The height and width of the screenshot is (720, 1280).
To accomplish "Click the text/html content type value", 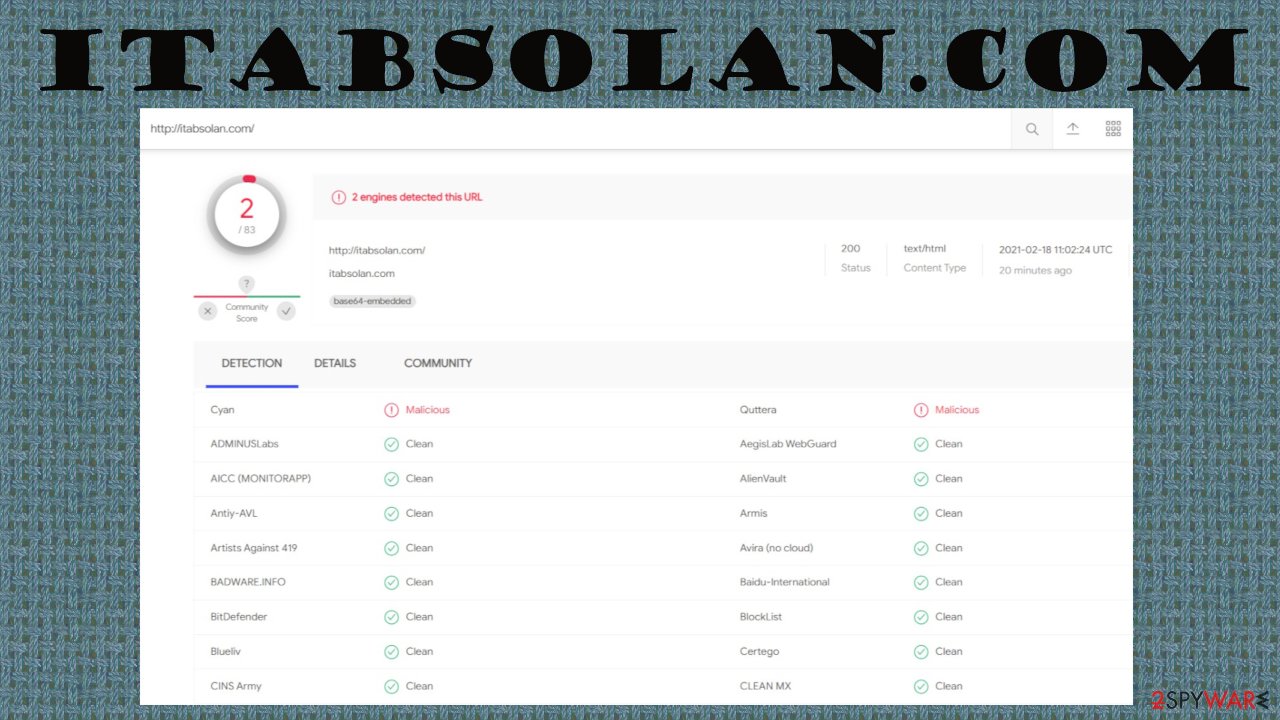I will click(925, 248).
